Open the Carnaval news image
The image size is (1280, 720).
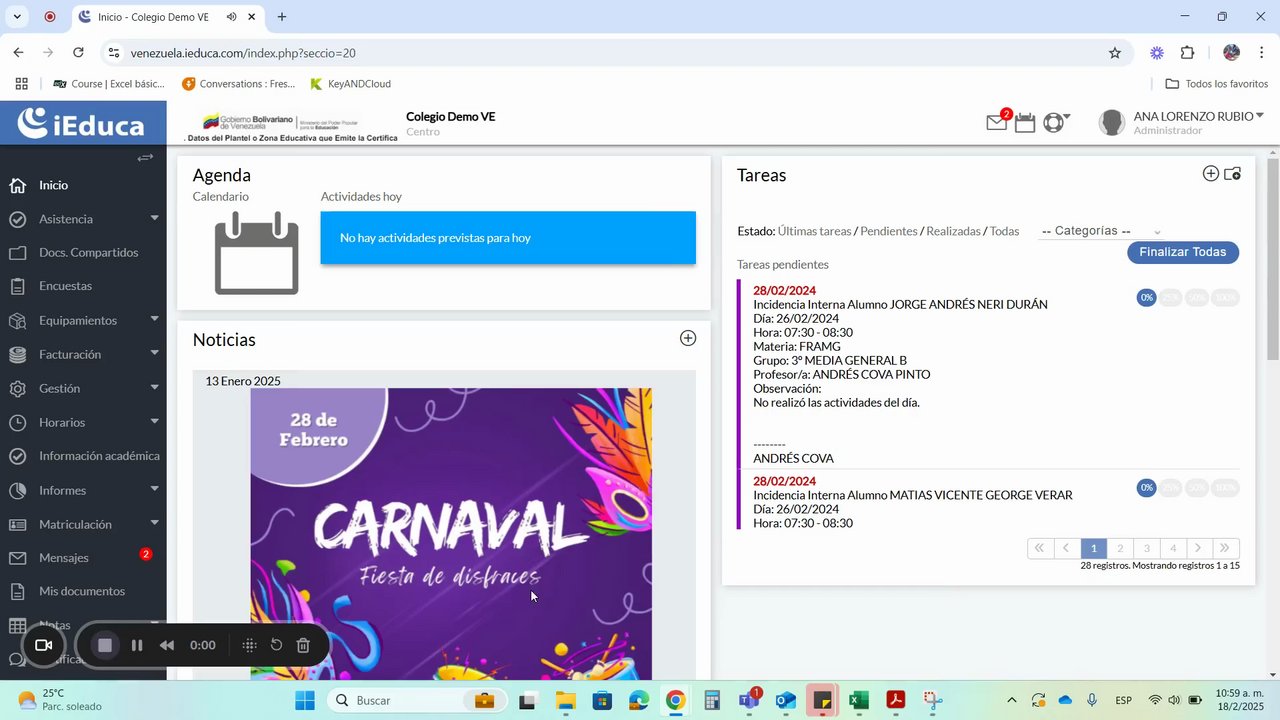coord(451,534)
